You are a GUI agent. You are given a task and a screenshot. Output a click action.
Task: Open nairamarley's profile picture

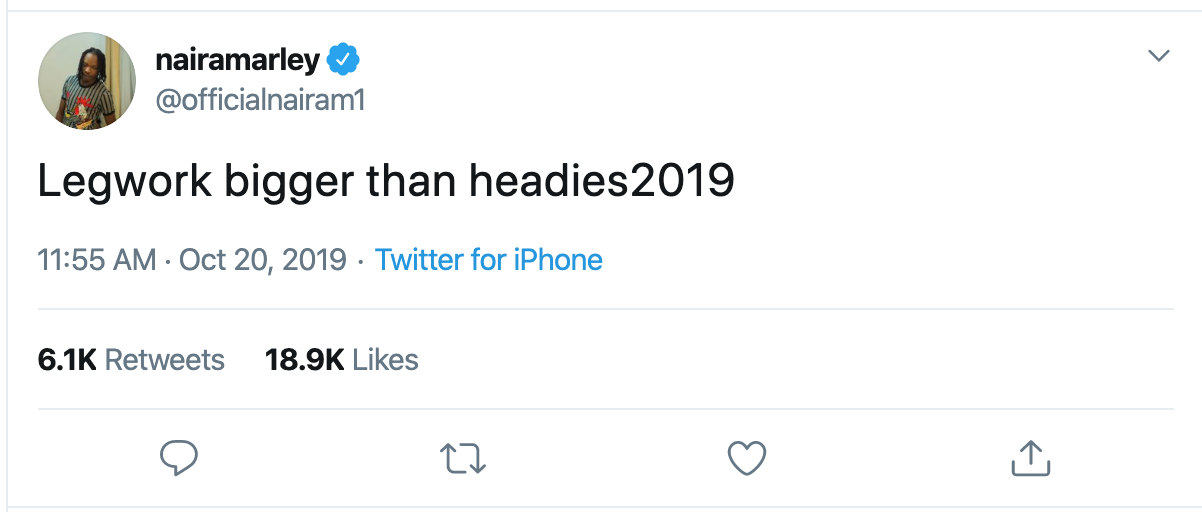click(87, 80)
